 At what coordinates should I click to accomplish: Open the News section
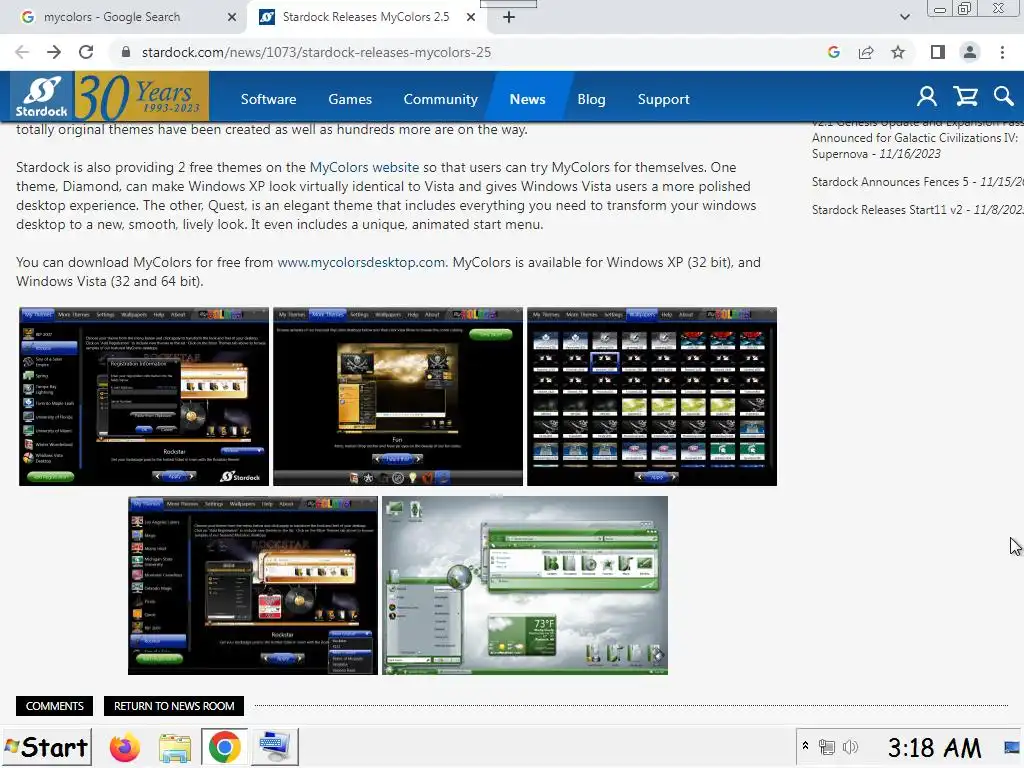click(527, 99)
